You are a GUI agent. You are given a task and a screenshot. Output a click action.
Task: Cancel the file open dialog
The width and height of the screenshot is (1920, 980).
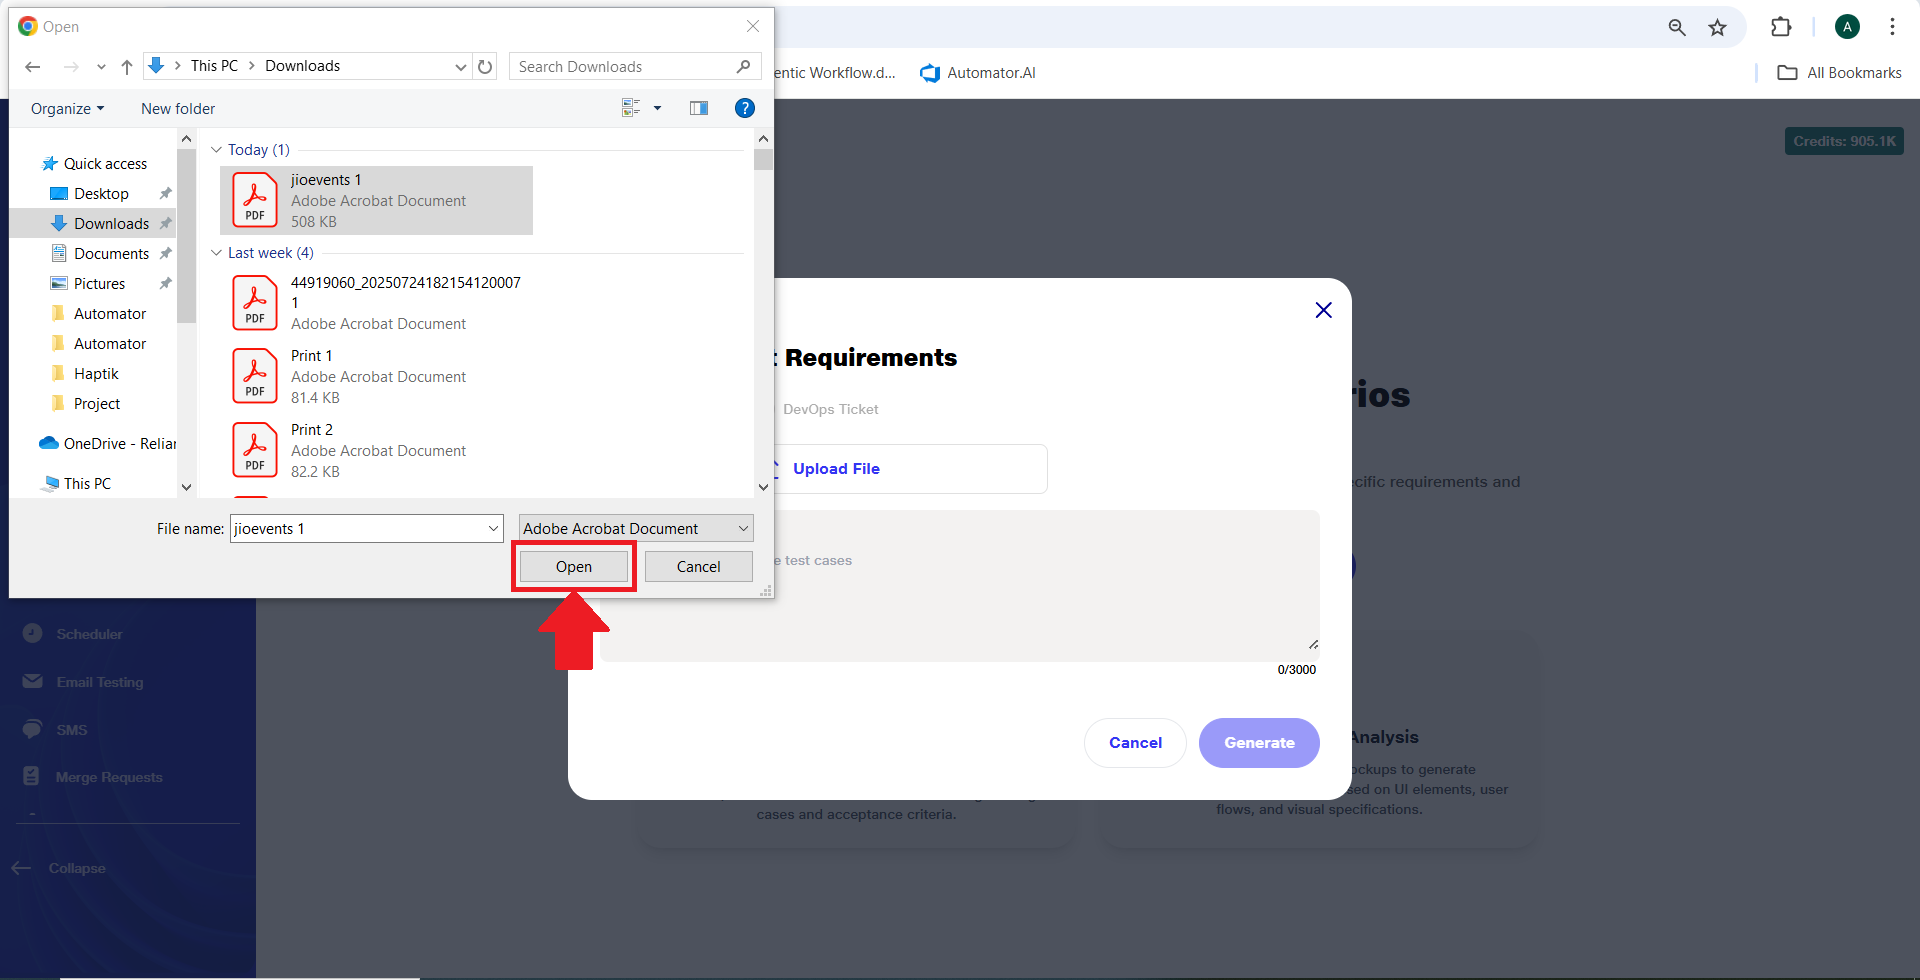pos(698,567)
